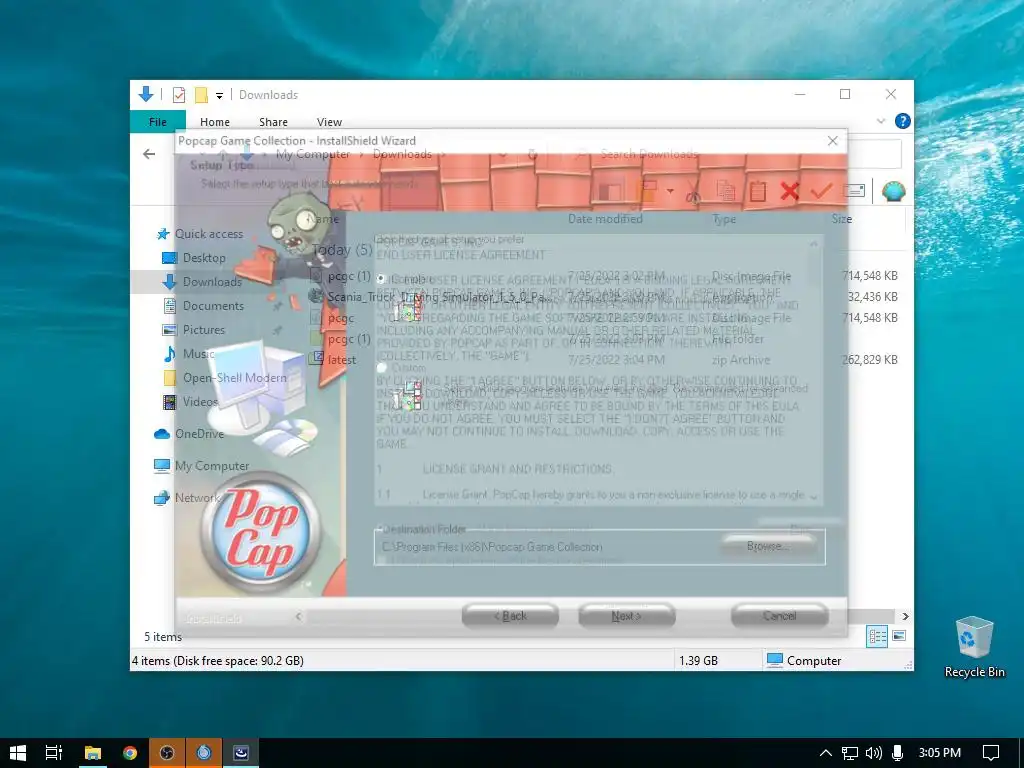Click the horizontal scrollbar right arrow
The width and height of the screenshot is (1024, 768).
(x=905, y=616)
